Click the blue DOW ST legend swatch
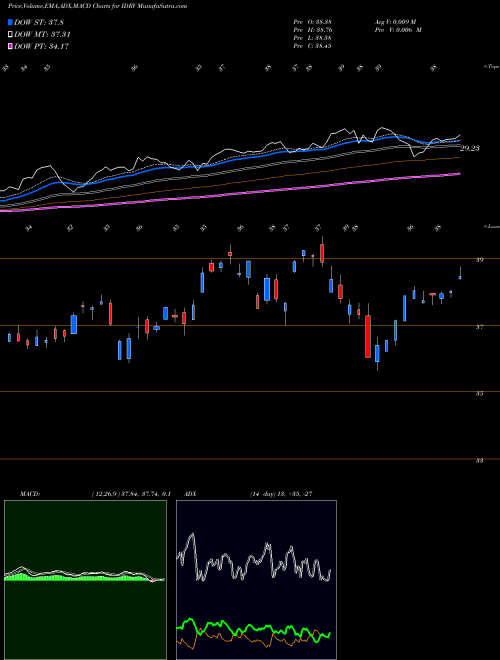Image resolution: width=500 pixels, height=660 pixels. [x=10, y=22]
